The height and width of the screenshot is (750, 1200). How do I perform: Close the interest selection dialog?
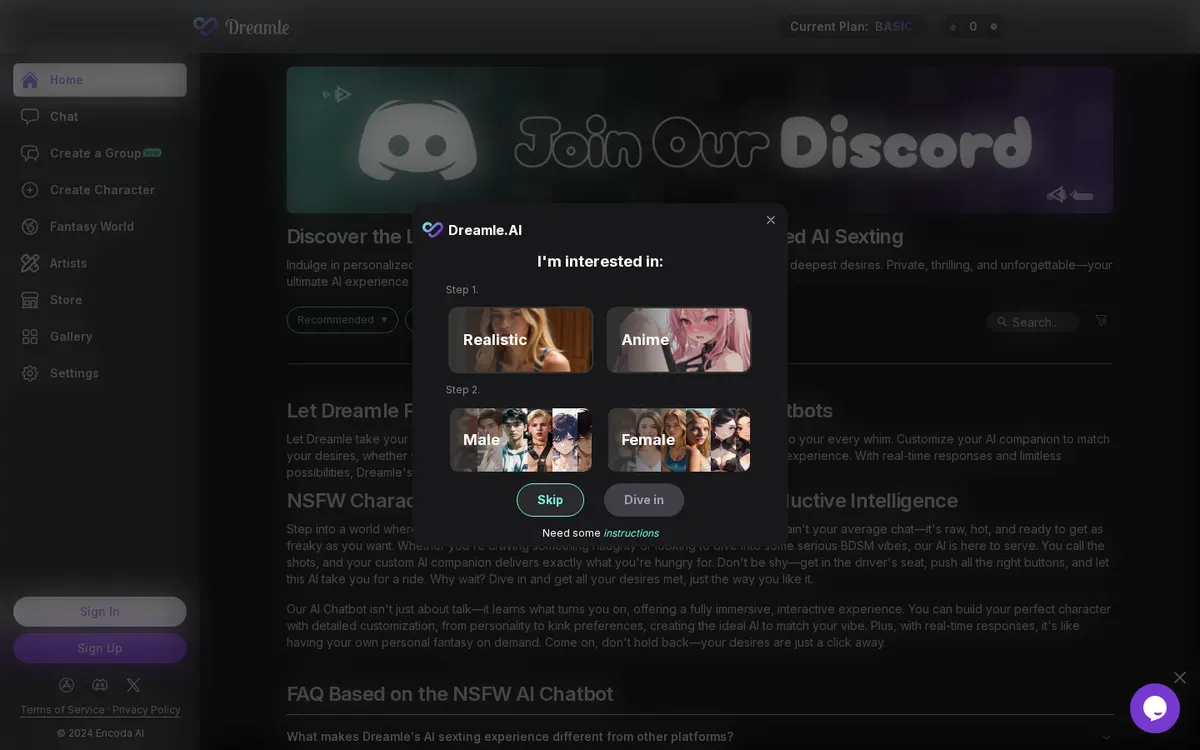(x=771, y=220)
